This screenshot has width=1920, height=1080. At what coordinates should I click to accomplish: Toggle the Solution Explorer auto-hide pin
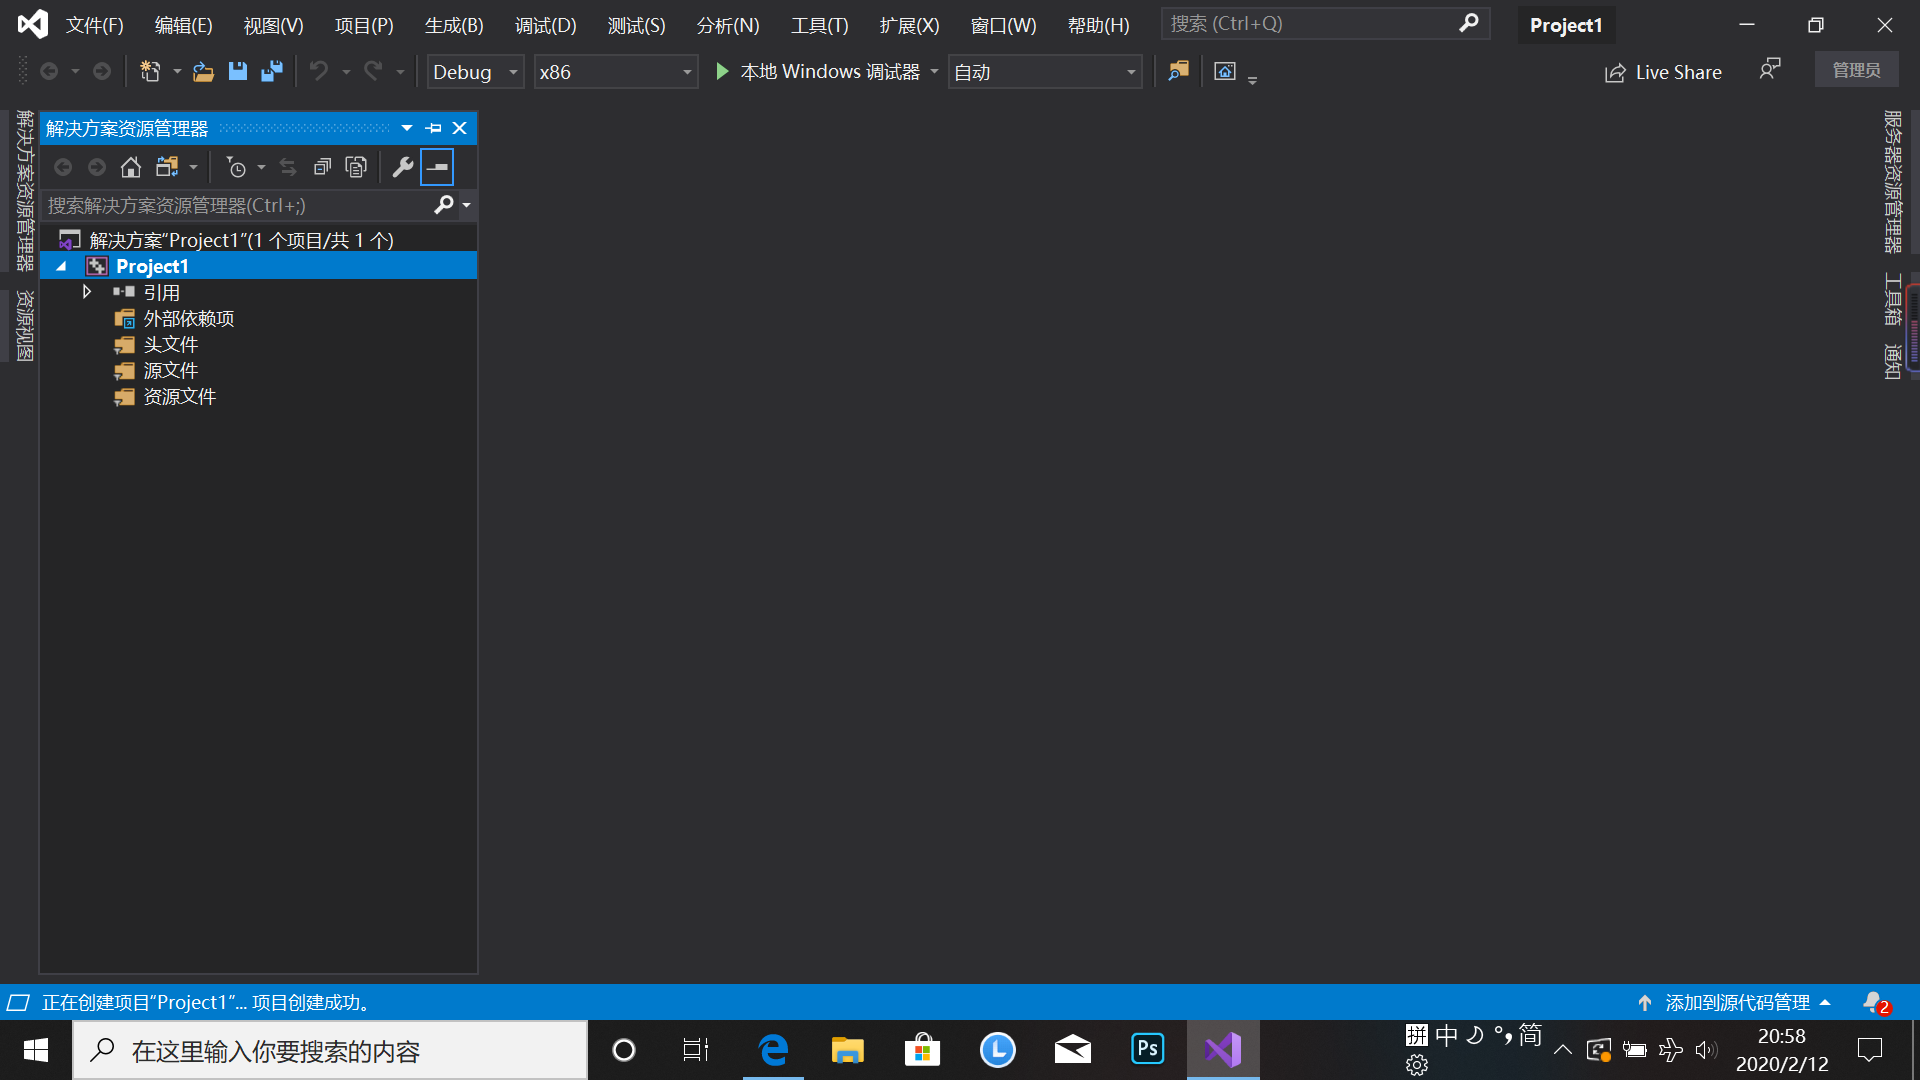[433, 128]
